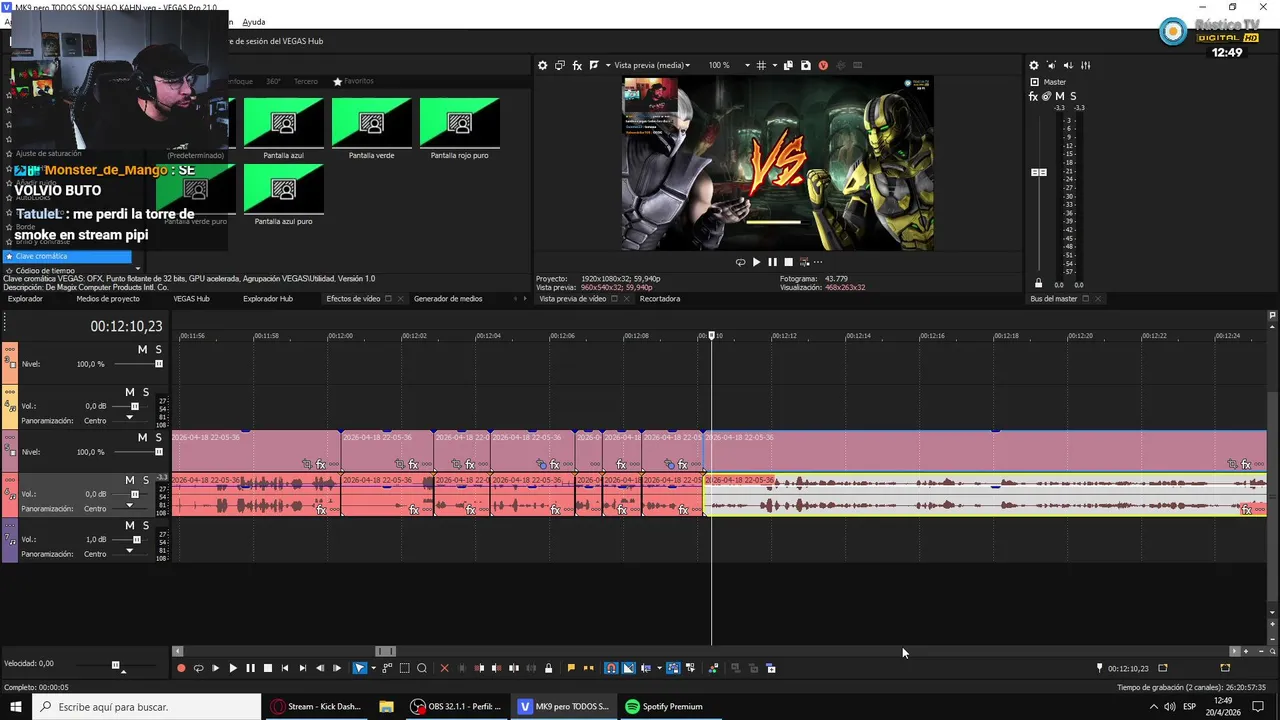The image size is (1280, 720).
Task: Select the Pantalla rojo puro preset thumbnail
Action: (459, 123)
